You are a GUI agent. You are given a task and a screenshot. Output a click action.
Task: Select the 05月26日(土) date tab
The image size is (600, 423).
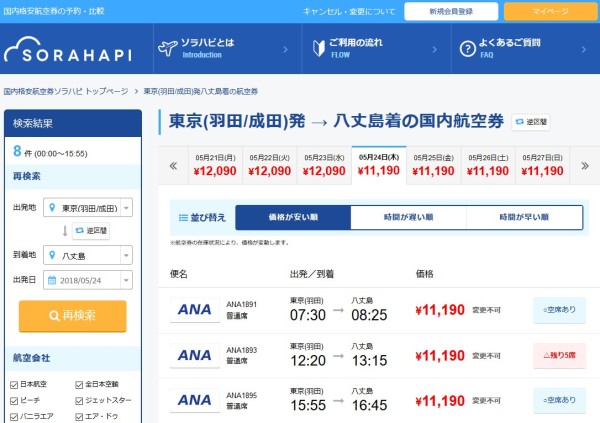[x=488, y=165]
